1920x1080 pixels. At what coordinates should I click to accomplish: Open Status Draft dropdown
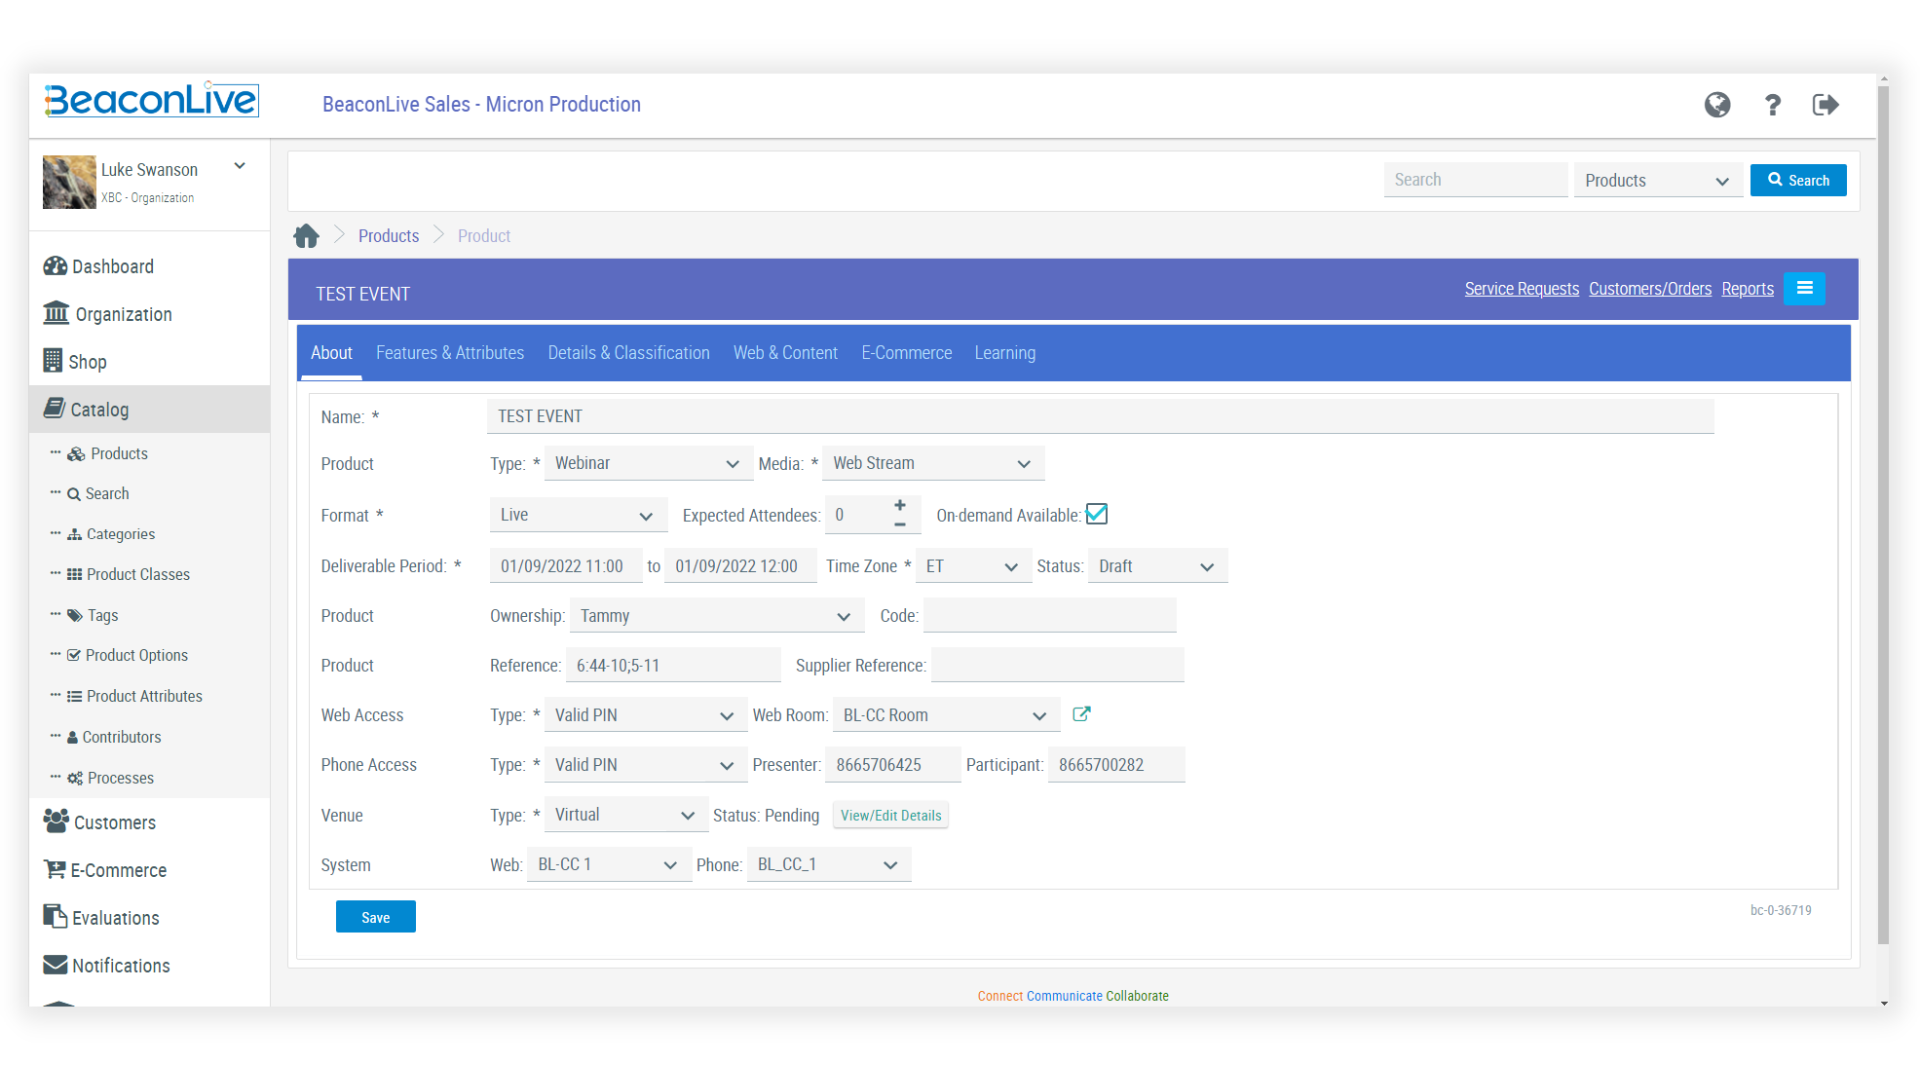point(1158,566)
